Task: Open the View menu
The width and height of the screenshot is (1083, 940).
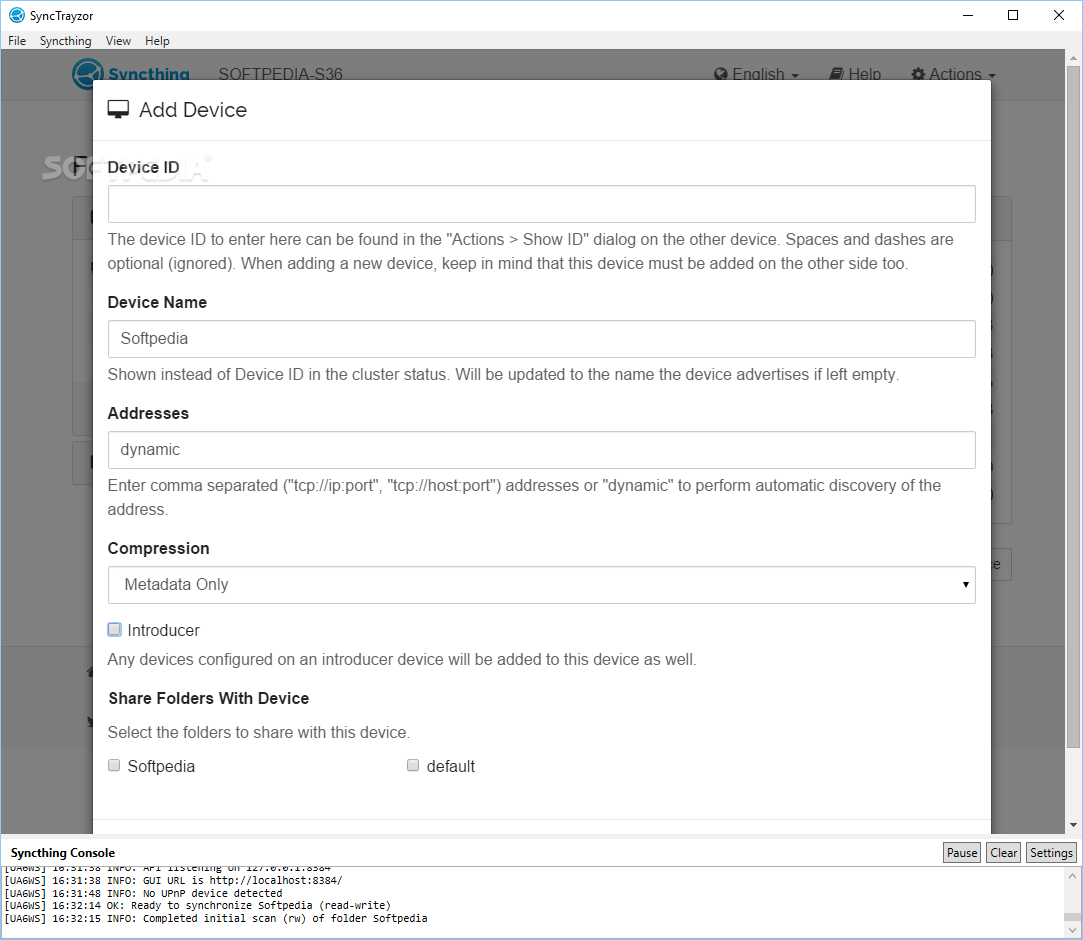Action: pos(118,41)
